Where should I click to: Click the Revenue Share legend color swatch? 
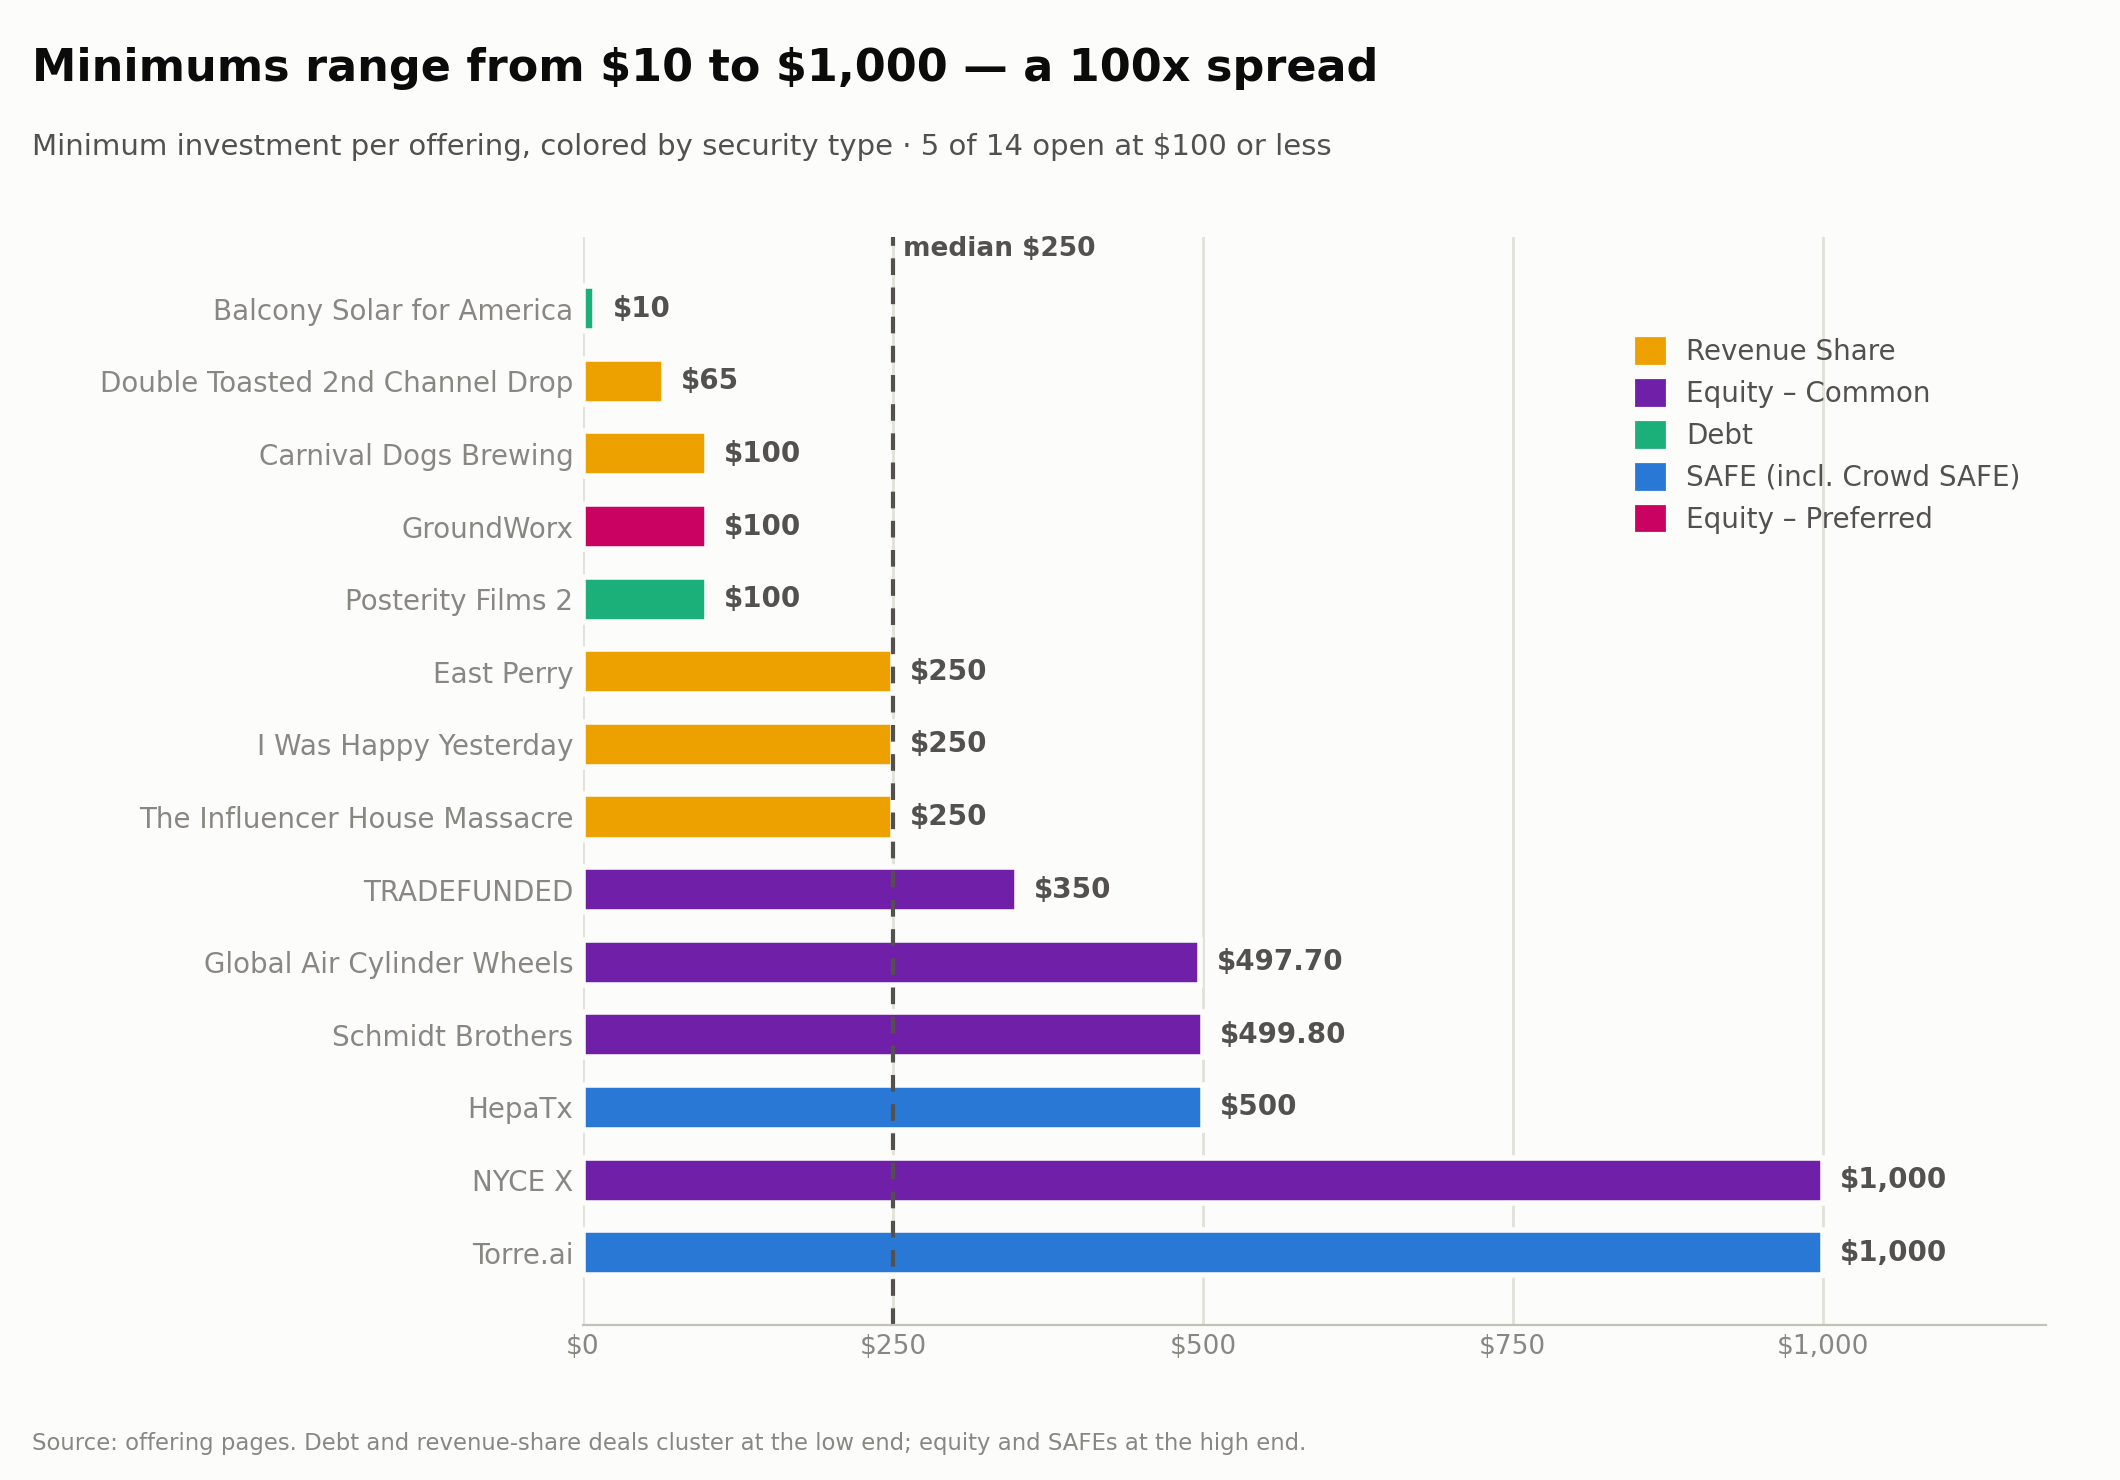click(1650, 351)
